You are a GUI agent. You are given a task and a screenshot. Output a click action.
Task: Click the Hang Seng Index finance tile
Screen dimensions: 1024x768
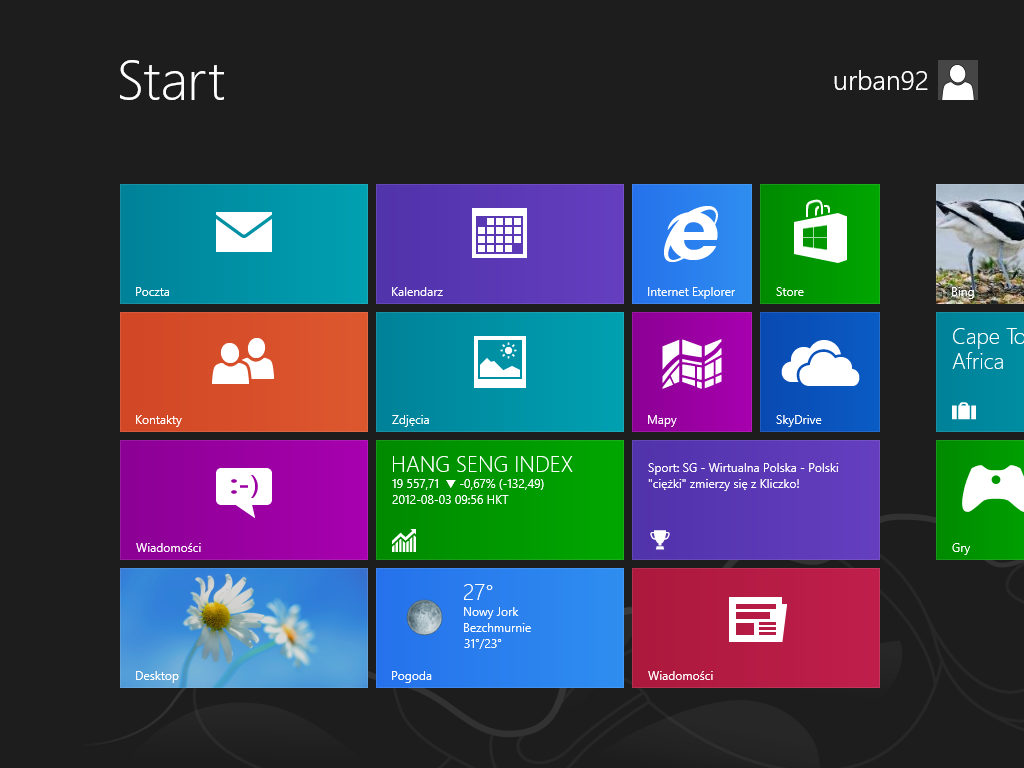(499, 499)
